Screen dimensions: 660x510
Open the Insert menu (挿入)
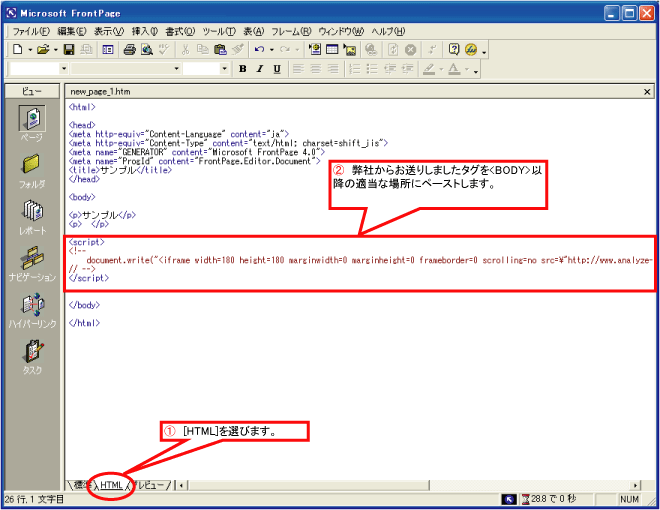pyautogui.click(x=145, y=31)
